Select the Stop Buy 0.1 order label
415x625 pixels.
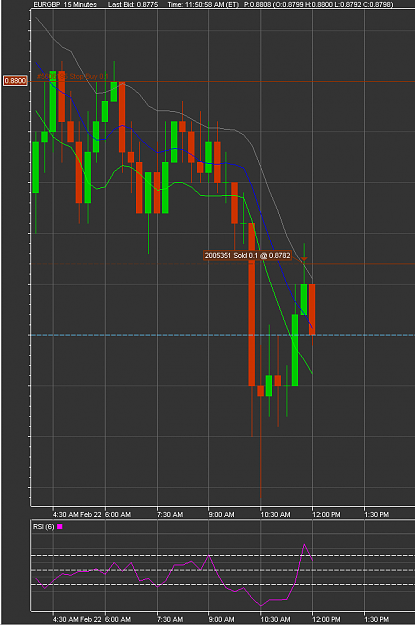point(73,76)
